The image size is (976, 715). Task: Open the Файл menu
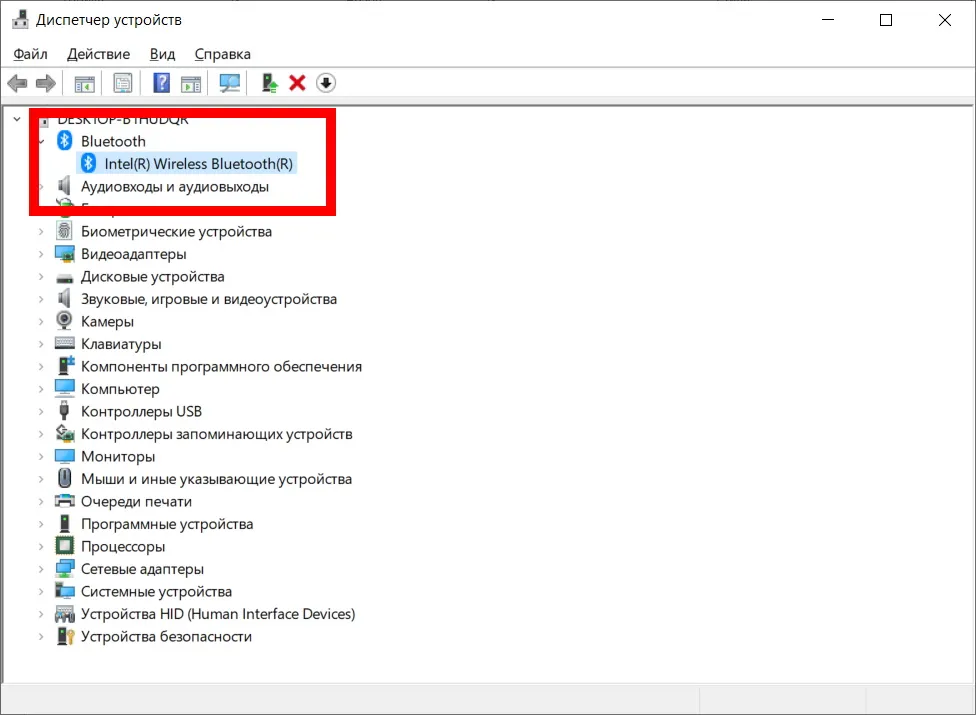pos(30,54)
